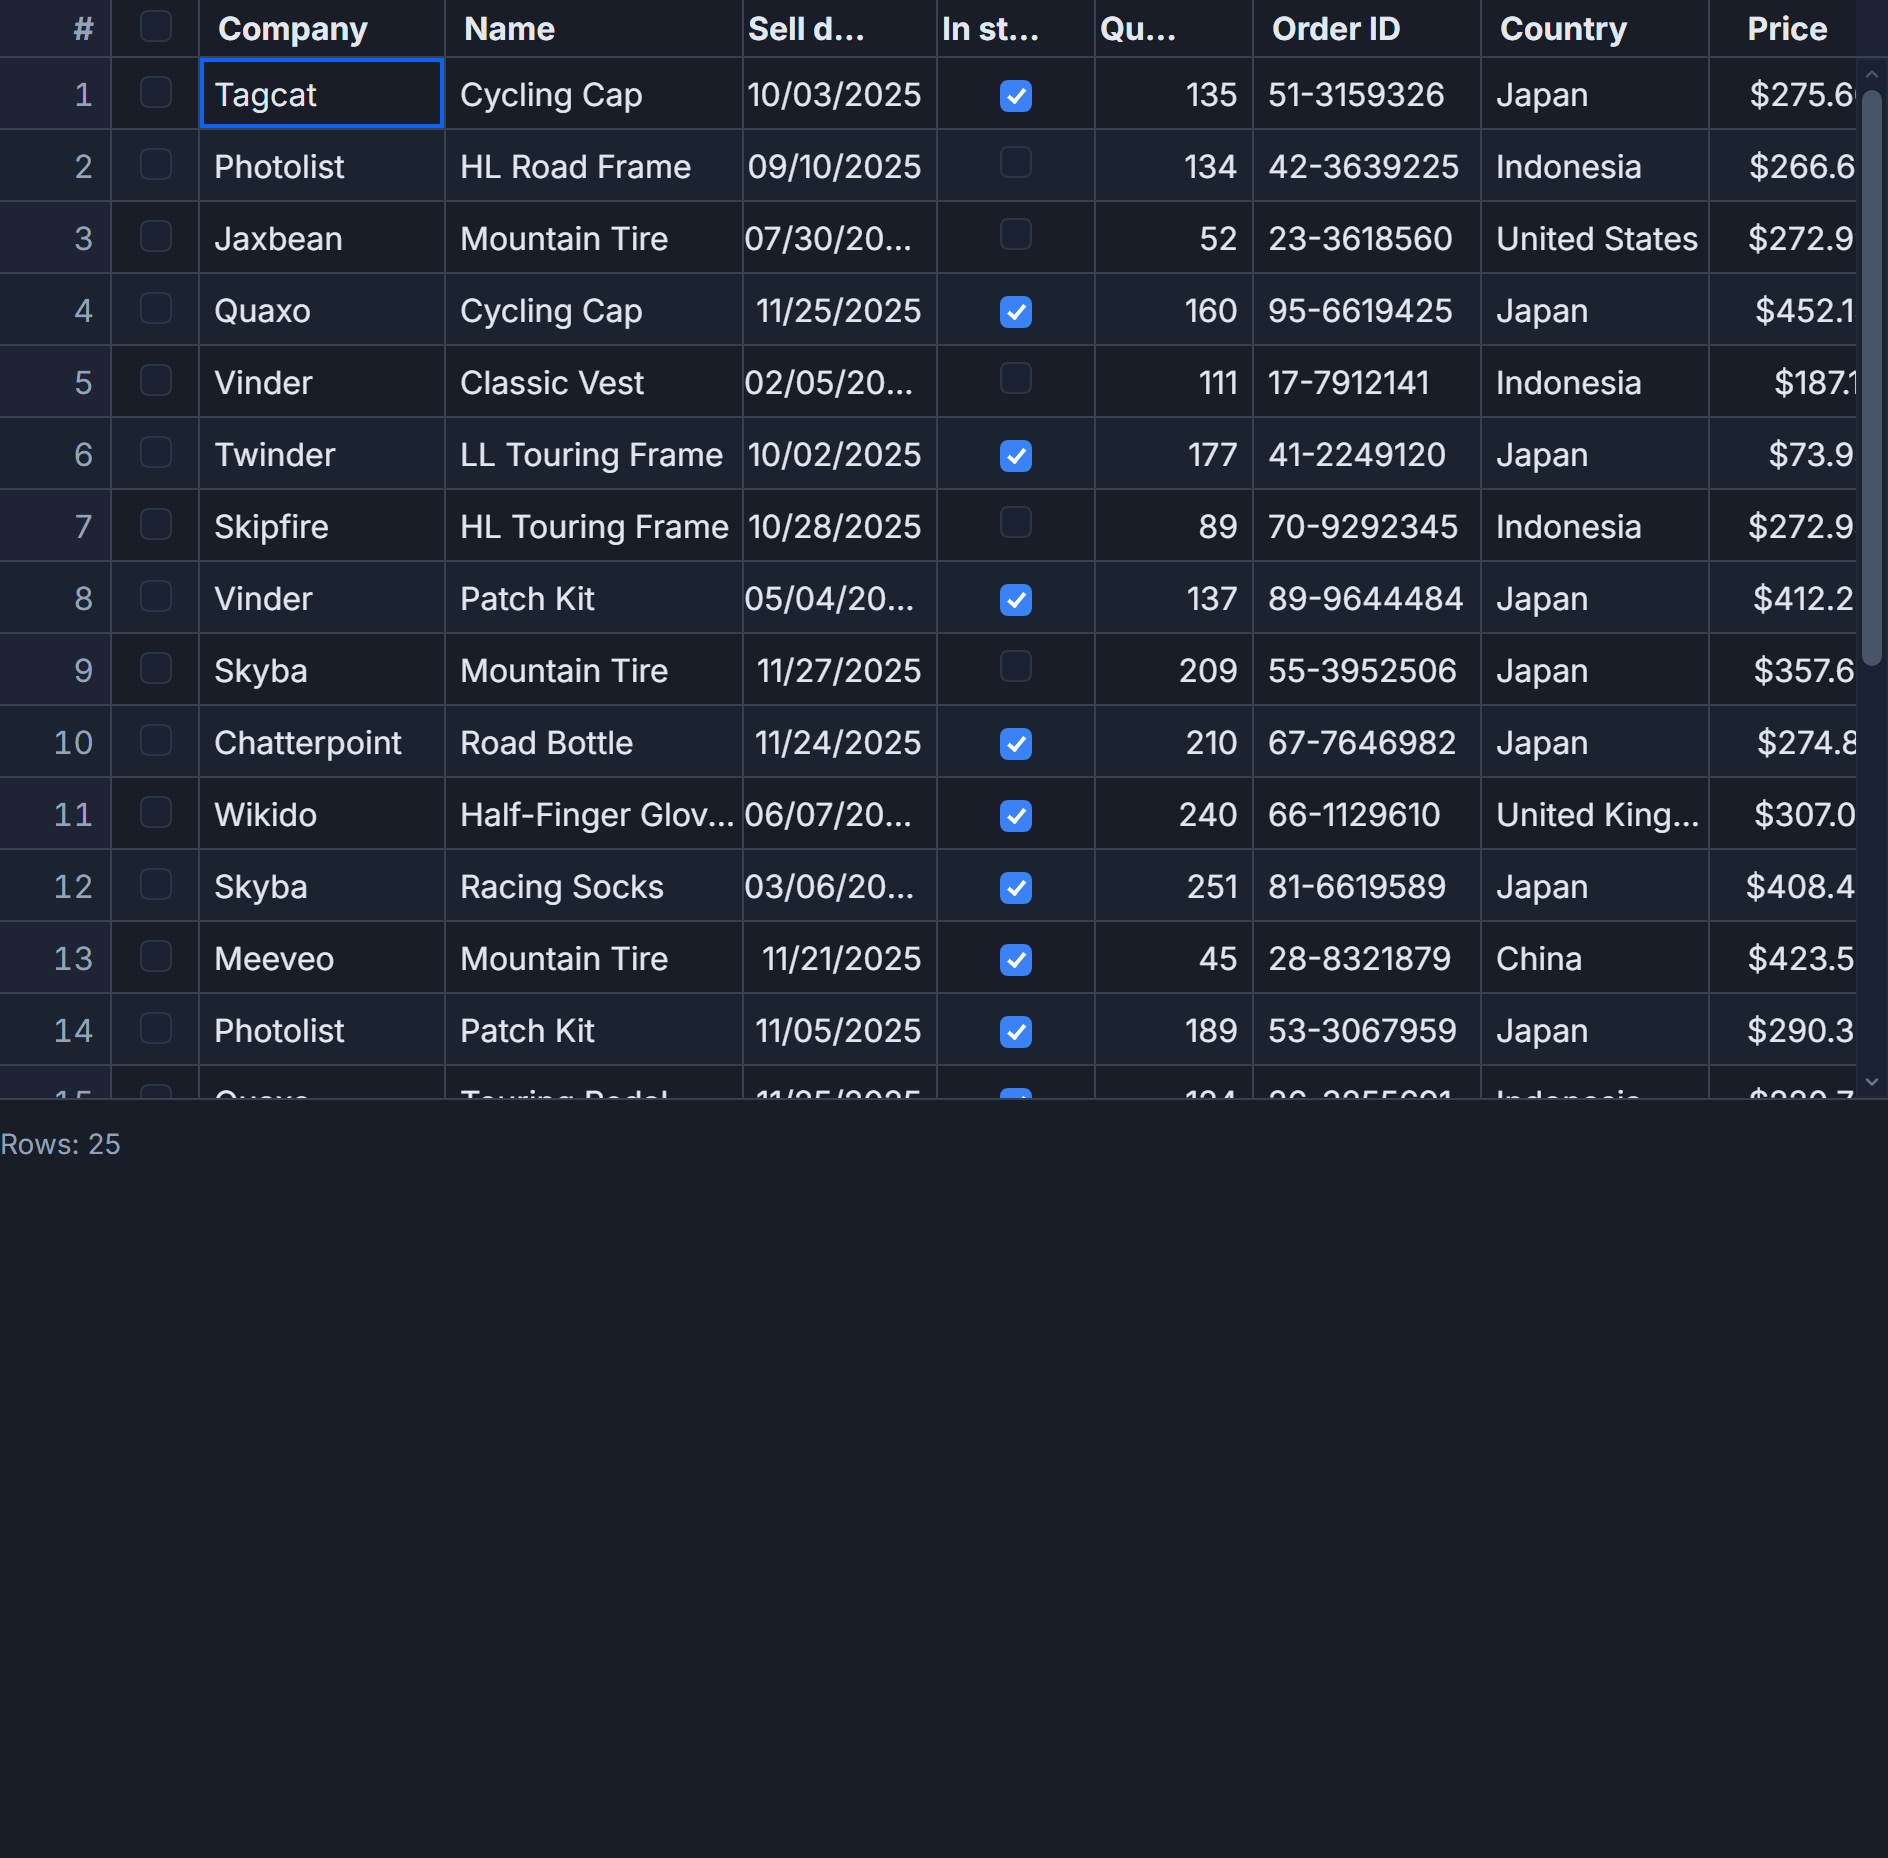Click the Wikido company cell
This screenshot has height=1858, width=1888.
pyautogui.click(x=322, y=814)
